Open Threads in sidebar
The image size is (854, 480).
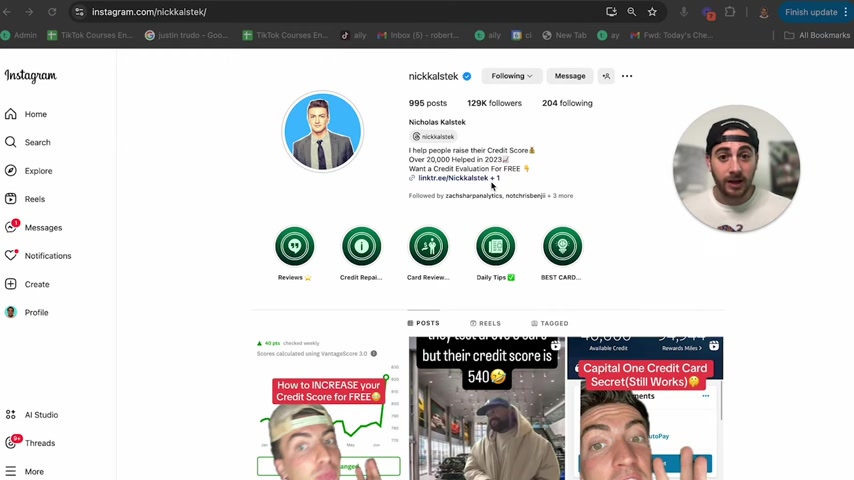point(30,443)
